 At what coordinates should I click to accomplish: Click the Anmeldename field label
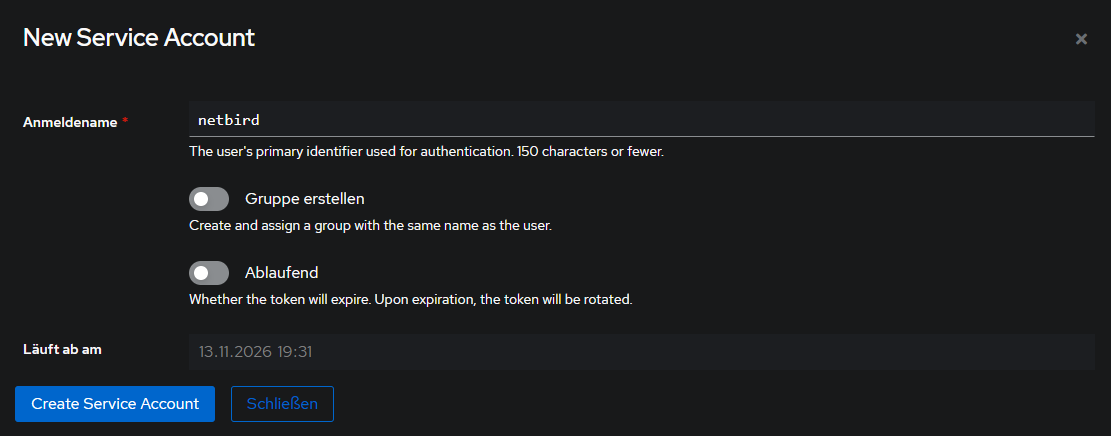coord(68,122)
